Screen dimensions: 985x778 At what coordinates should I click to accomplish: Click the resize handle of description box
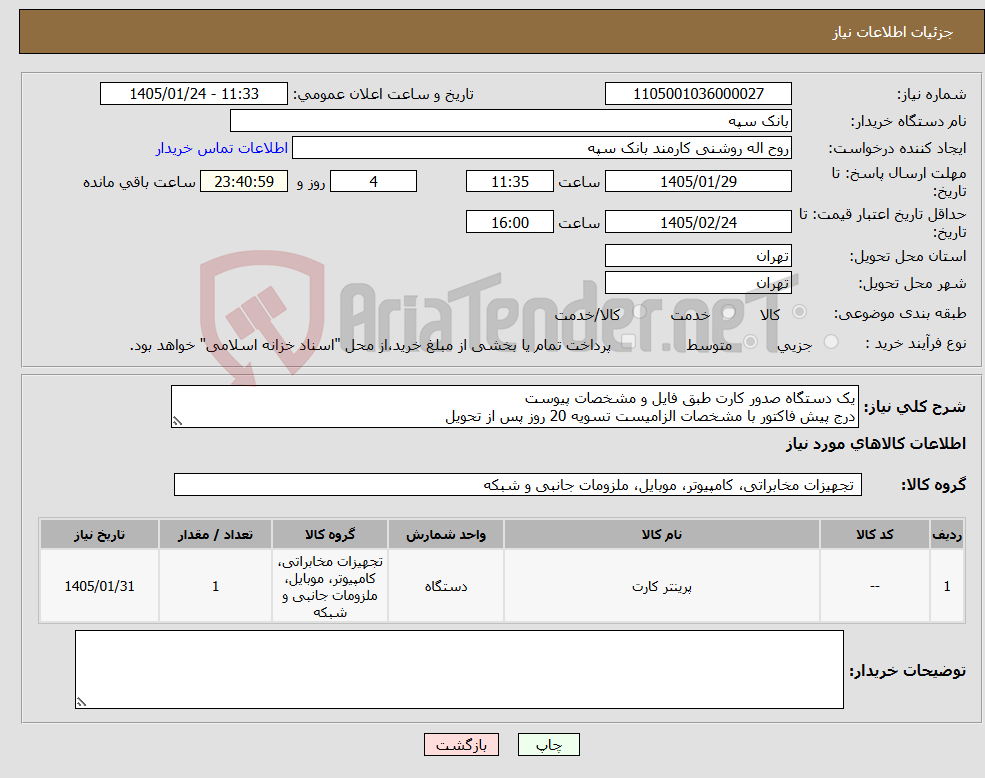click(x=177, y=422)
